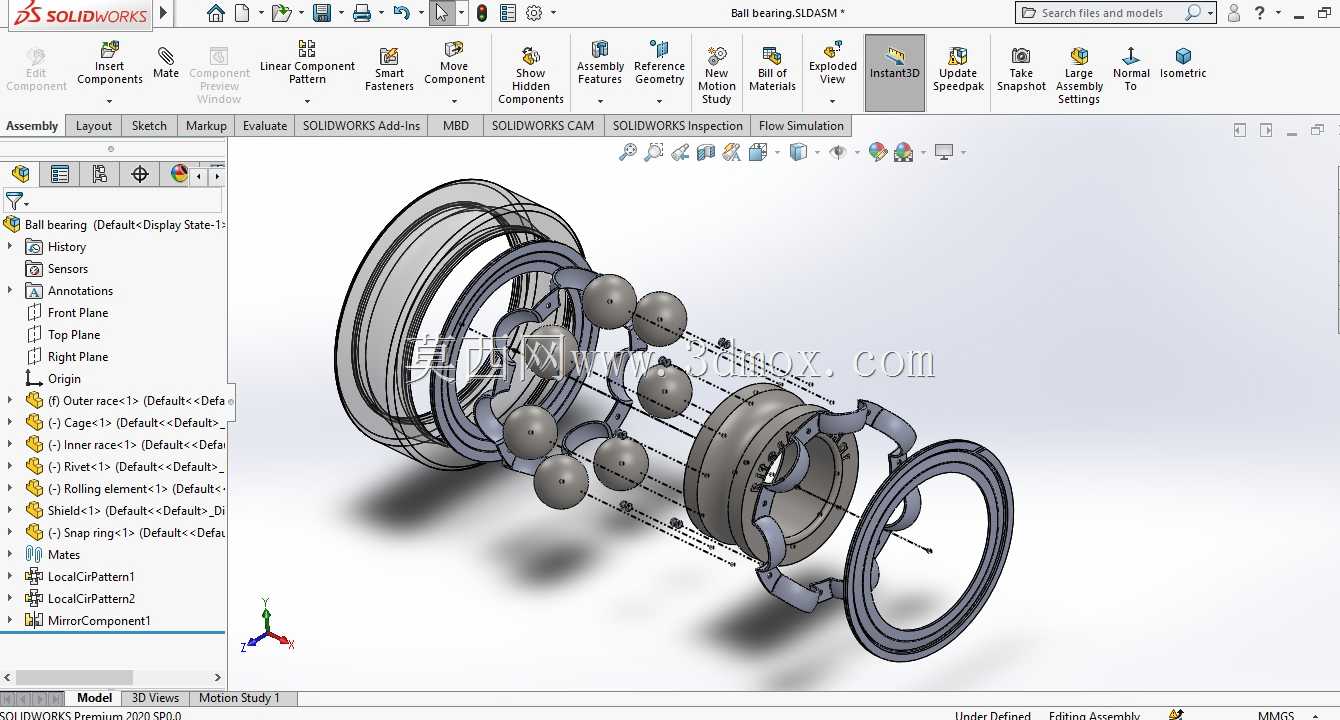This screenshot has width=1340, height=720.
Task: Expand the Outer race<1> component
Action: pos(10,400)
